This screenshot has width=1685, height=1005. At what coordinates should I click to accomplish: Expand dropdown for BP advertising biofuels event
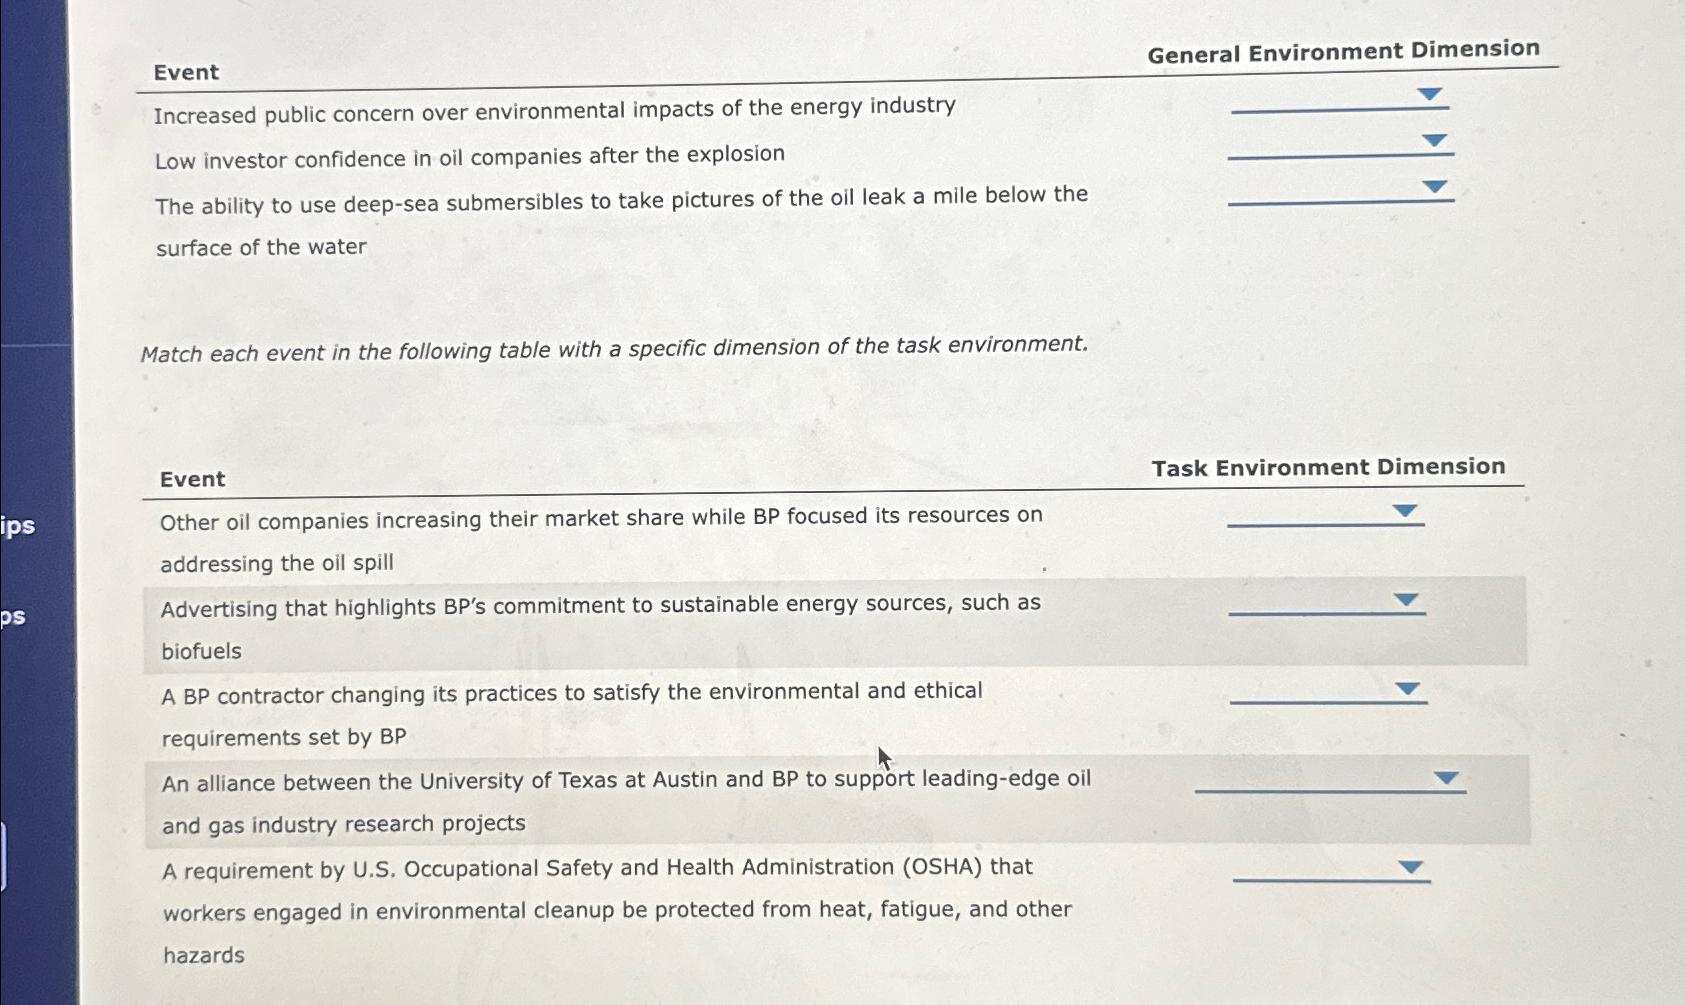[1406, 600]
